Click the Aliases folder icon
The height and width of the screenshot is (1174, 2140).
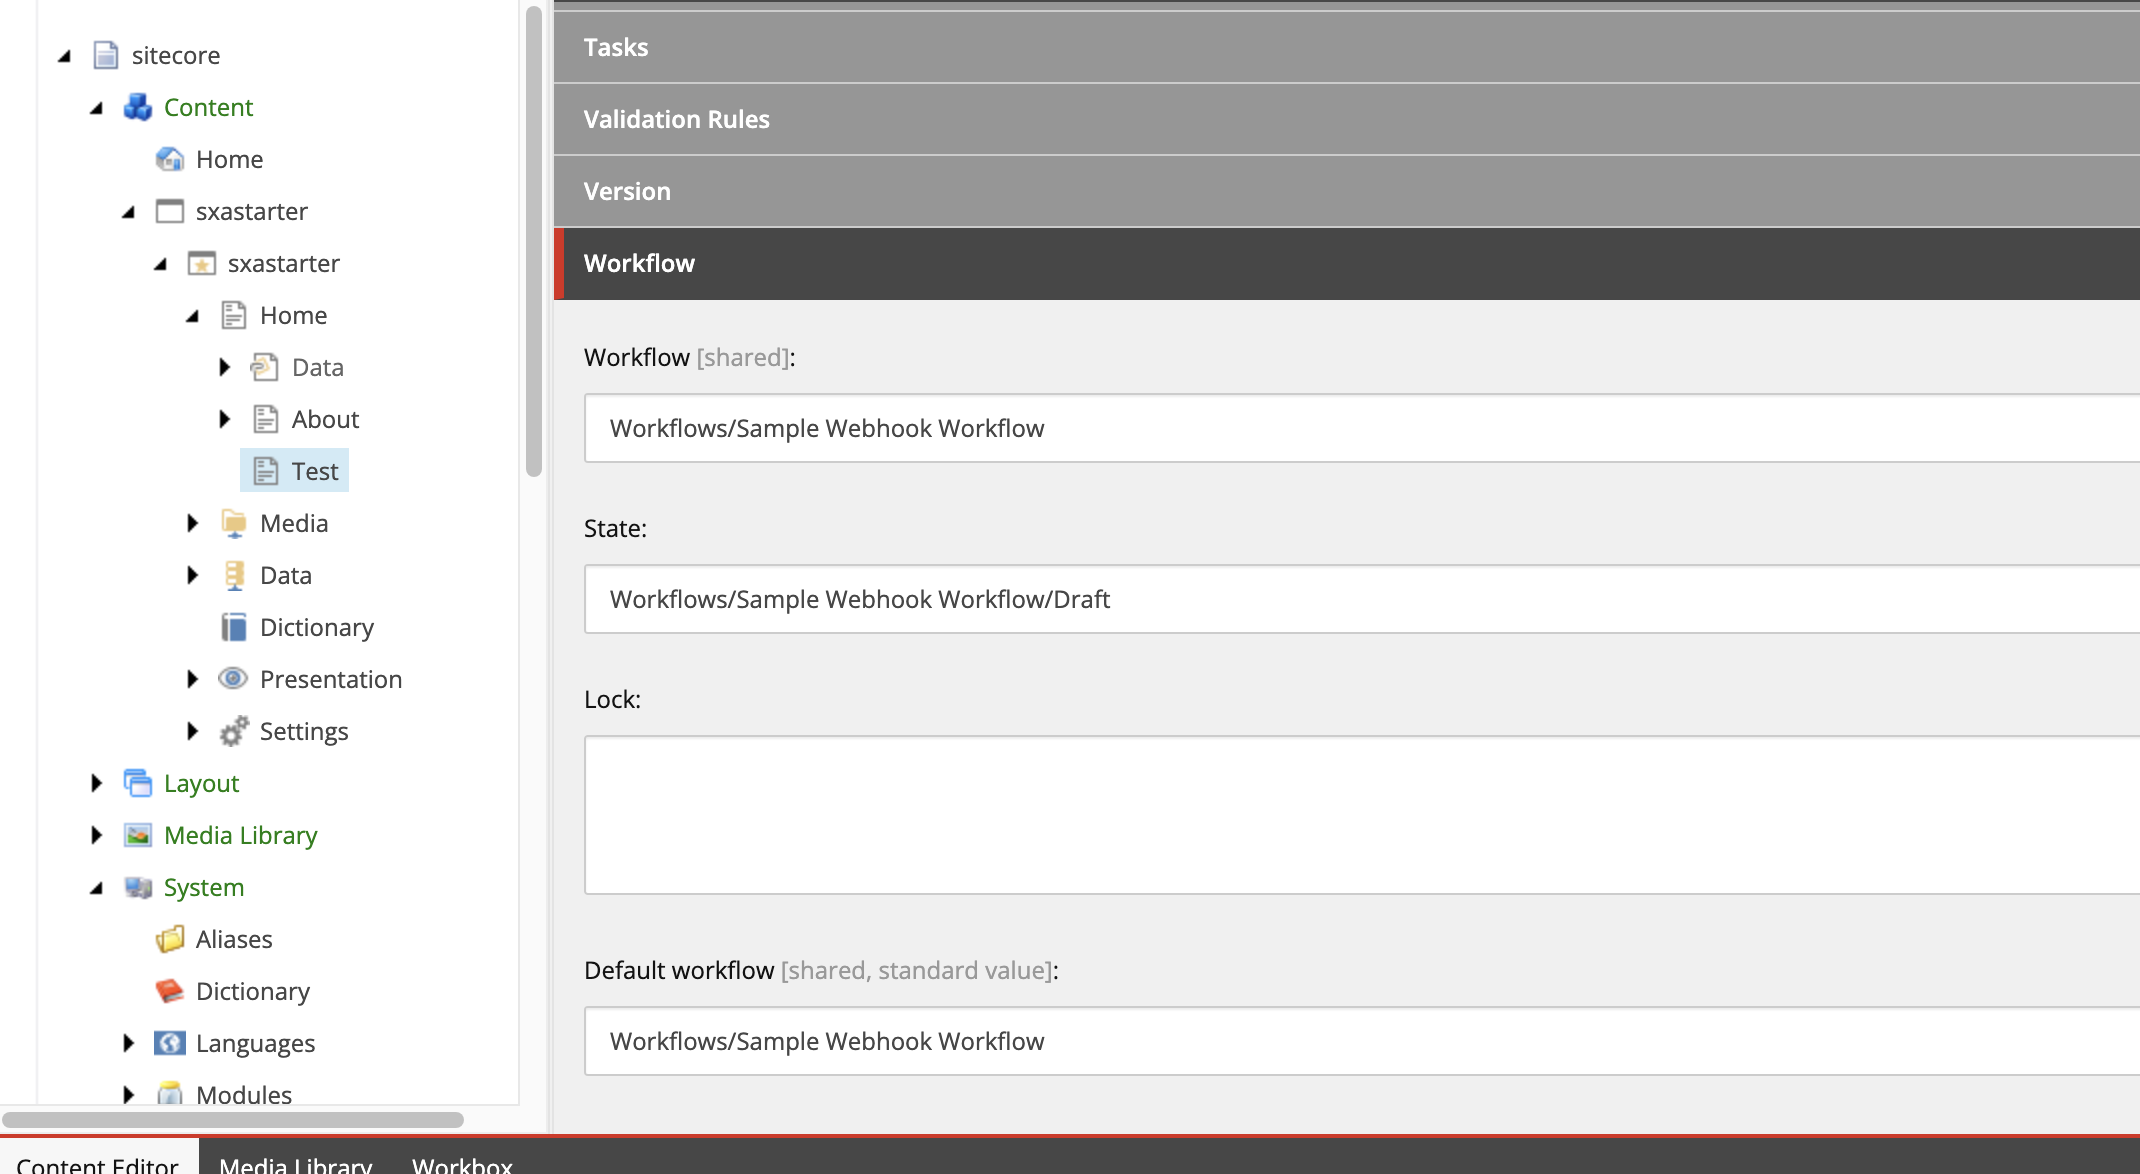170,939
